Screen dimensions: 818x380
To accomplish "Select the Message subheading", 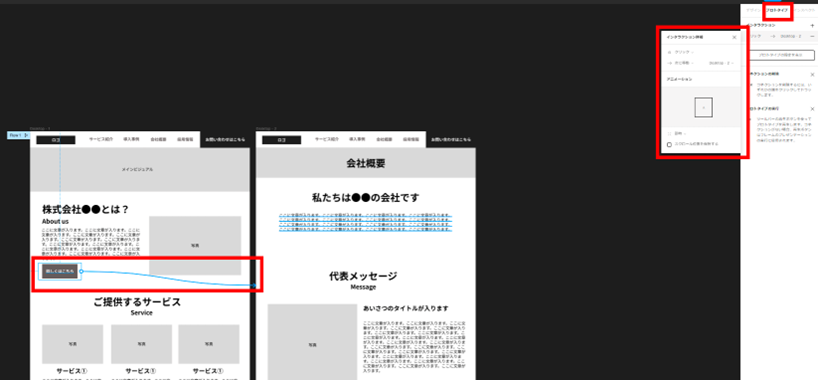I will coord(363,287).
